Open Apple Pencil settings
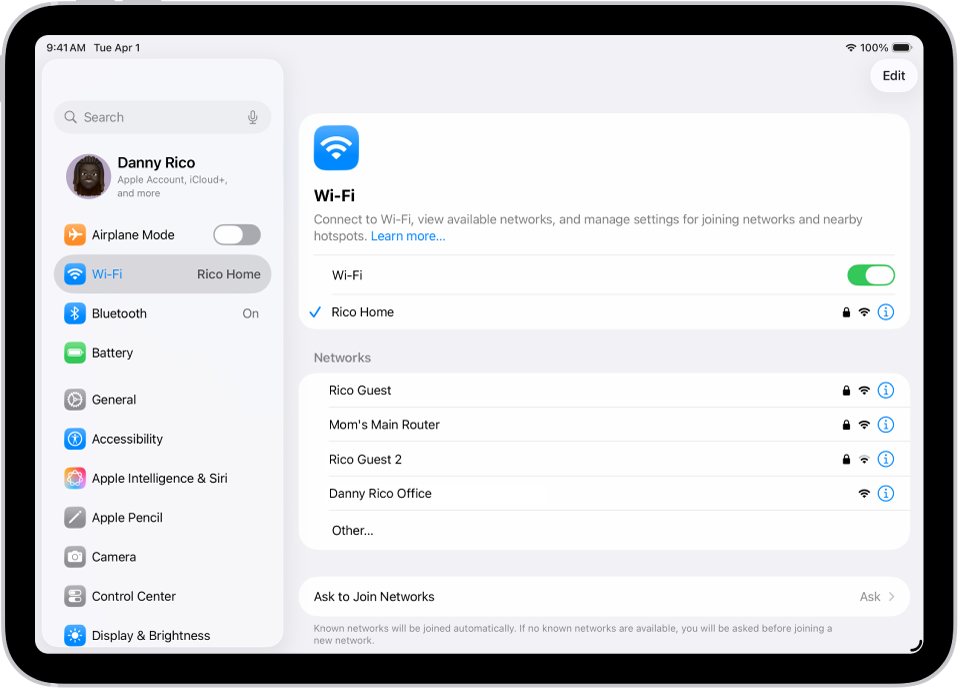The width and height of the screenshot is (960, 690). click(162, 517)
